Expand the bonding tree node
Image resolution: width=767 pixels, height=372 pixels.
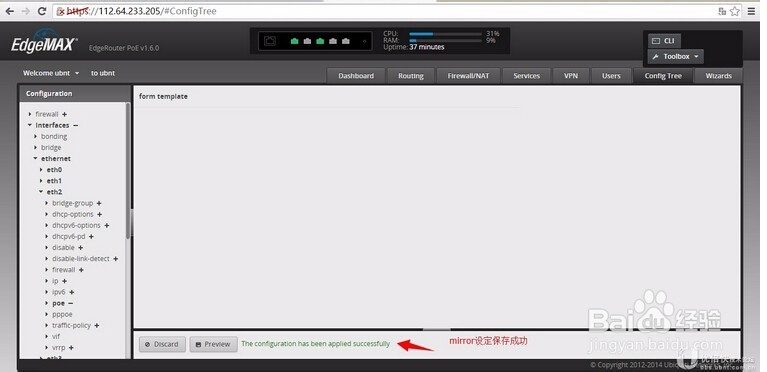click(x=36, y=137)
